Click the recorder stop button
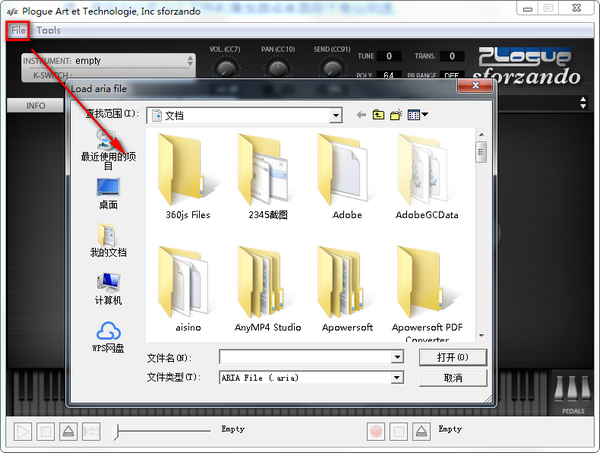Image resolution: width=600 pixels, height=453 pixels. 398,432
